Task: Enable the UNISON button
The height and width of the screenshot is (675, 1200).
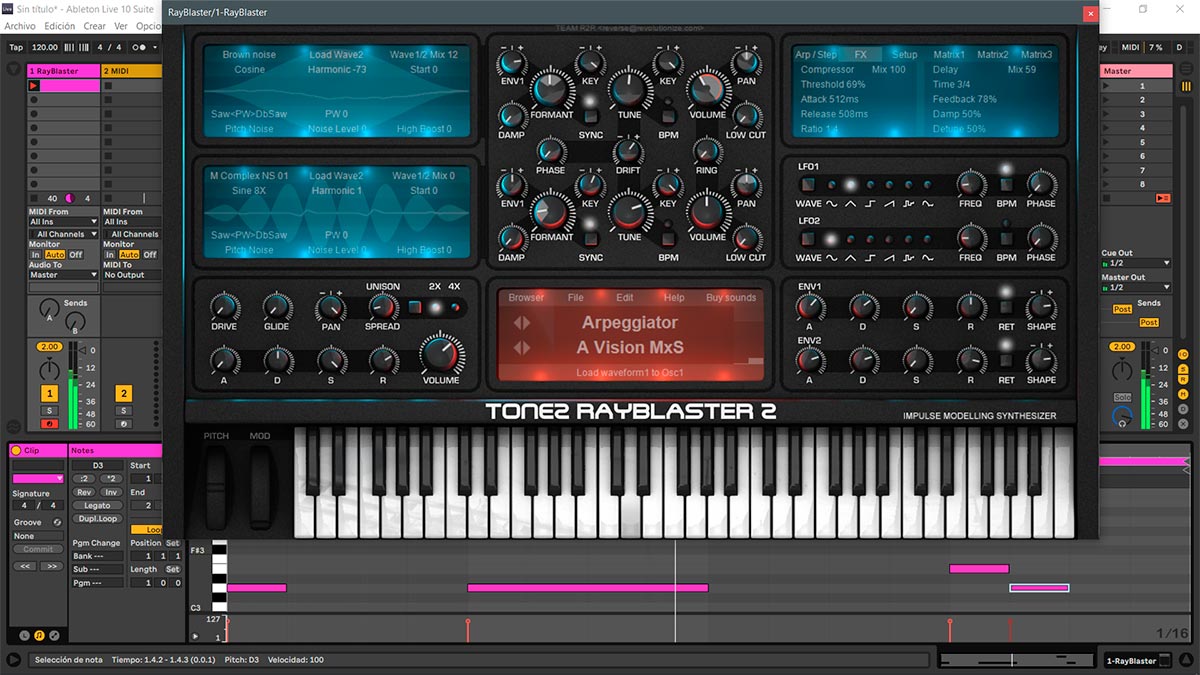Action: coord(416,308)
